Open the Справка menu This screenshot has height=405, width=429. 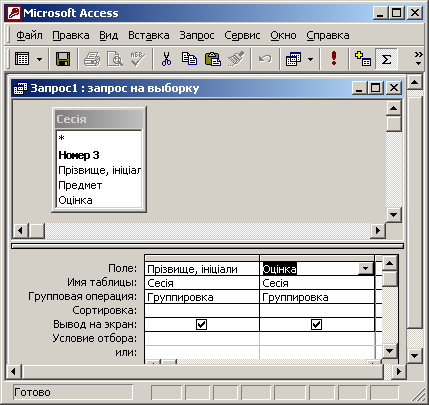pos(328,35)
